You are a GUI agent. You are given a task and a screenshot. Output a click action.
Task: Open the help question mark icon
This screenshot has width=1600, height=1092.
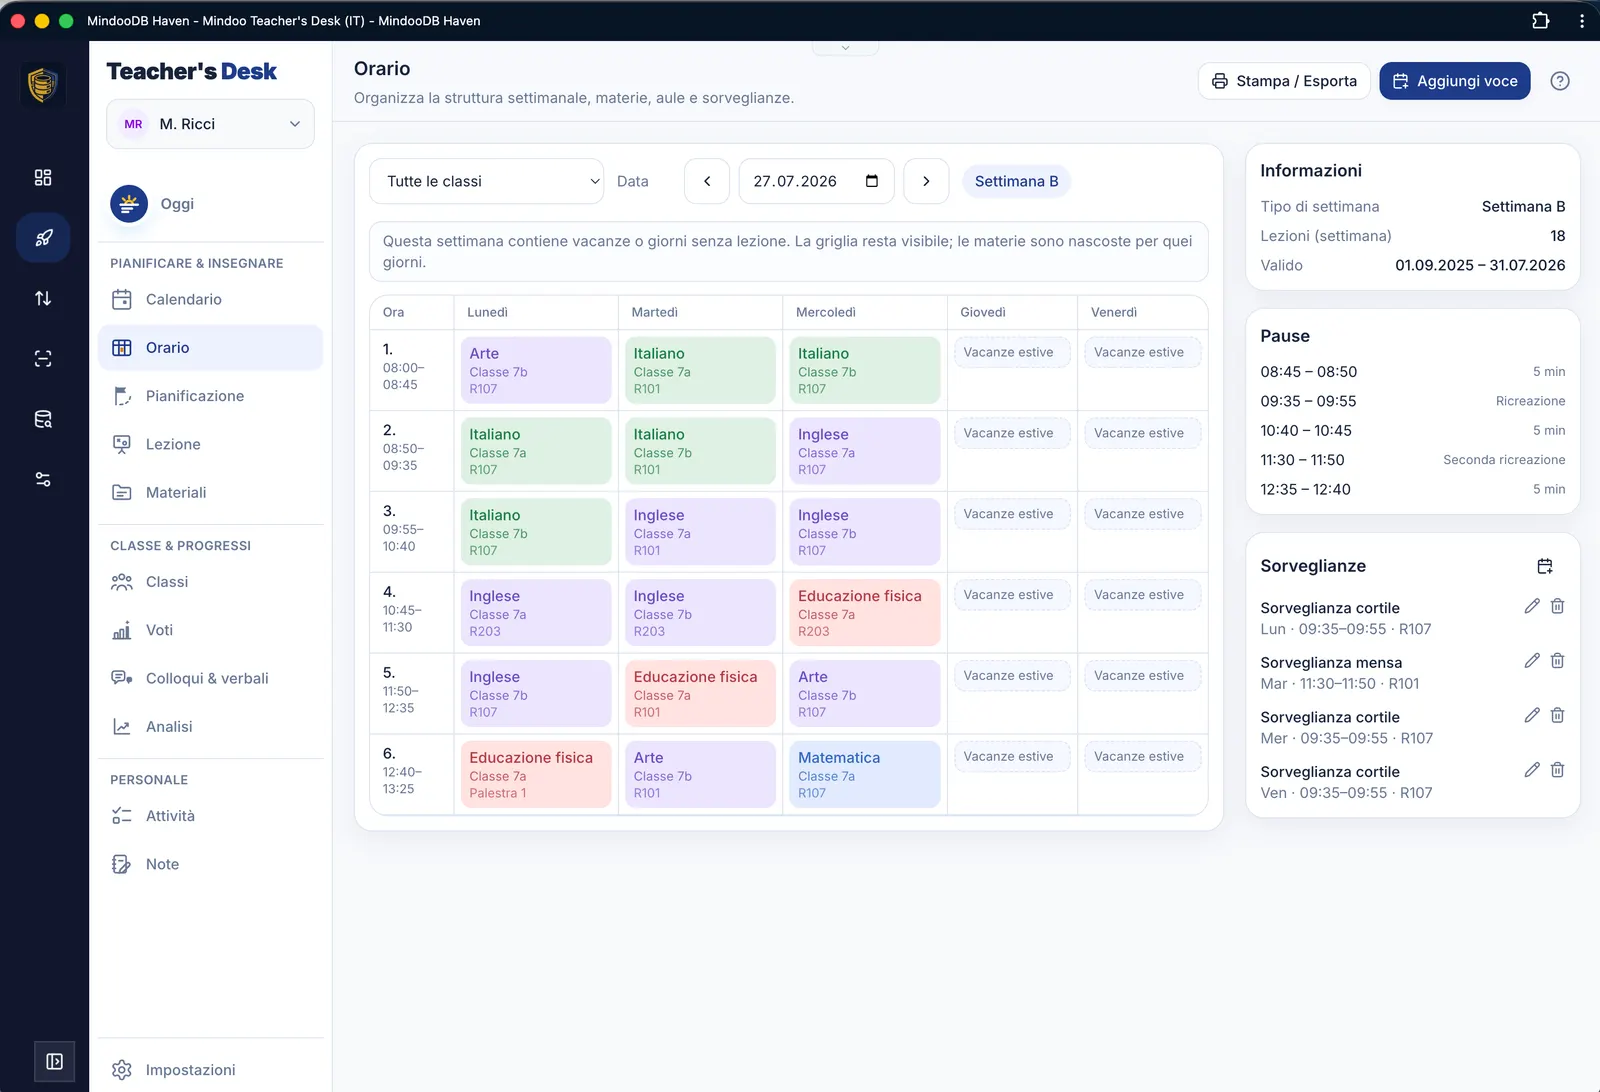pos(1559,81)
